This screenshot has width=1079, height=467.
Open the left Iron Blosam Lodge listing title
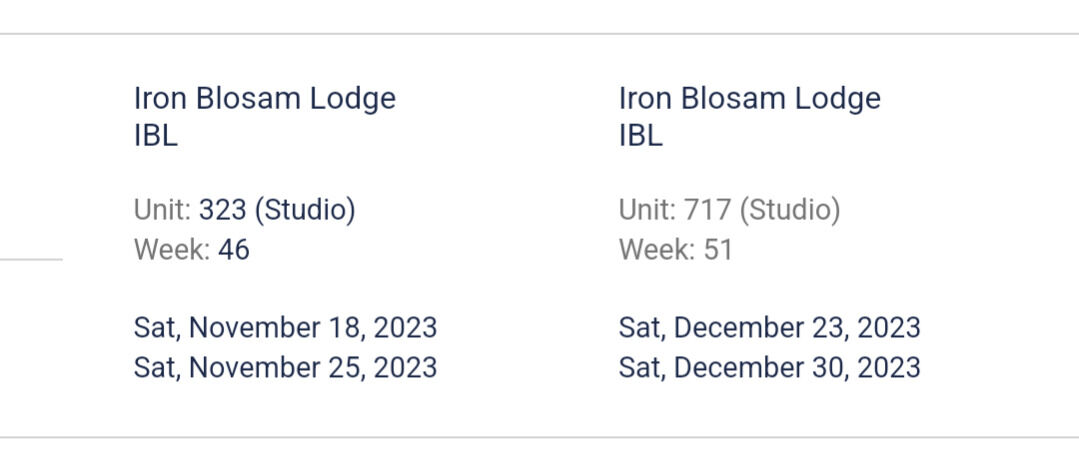[265, 98]
